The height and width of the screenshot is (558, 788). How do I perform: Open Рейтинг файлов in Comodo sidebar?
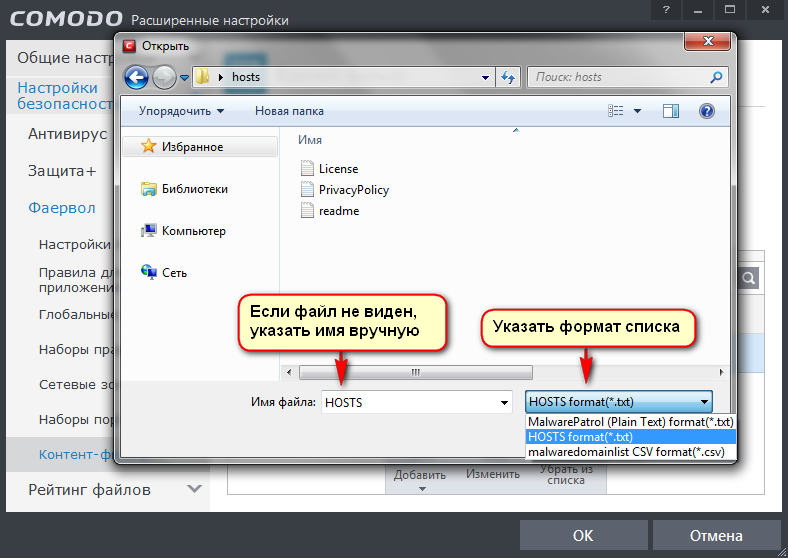[x=89, y=490]
